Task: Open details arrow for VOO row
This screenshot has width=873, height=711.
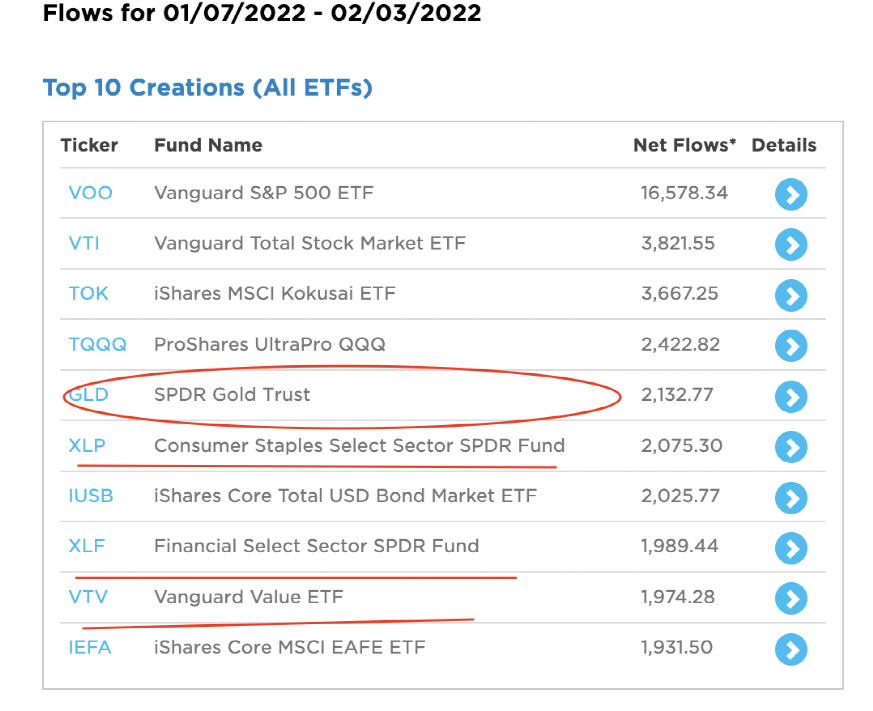Action: (x=791, y=194)
